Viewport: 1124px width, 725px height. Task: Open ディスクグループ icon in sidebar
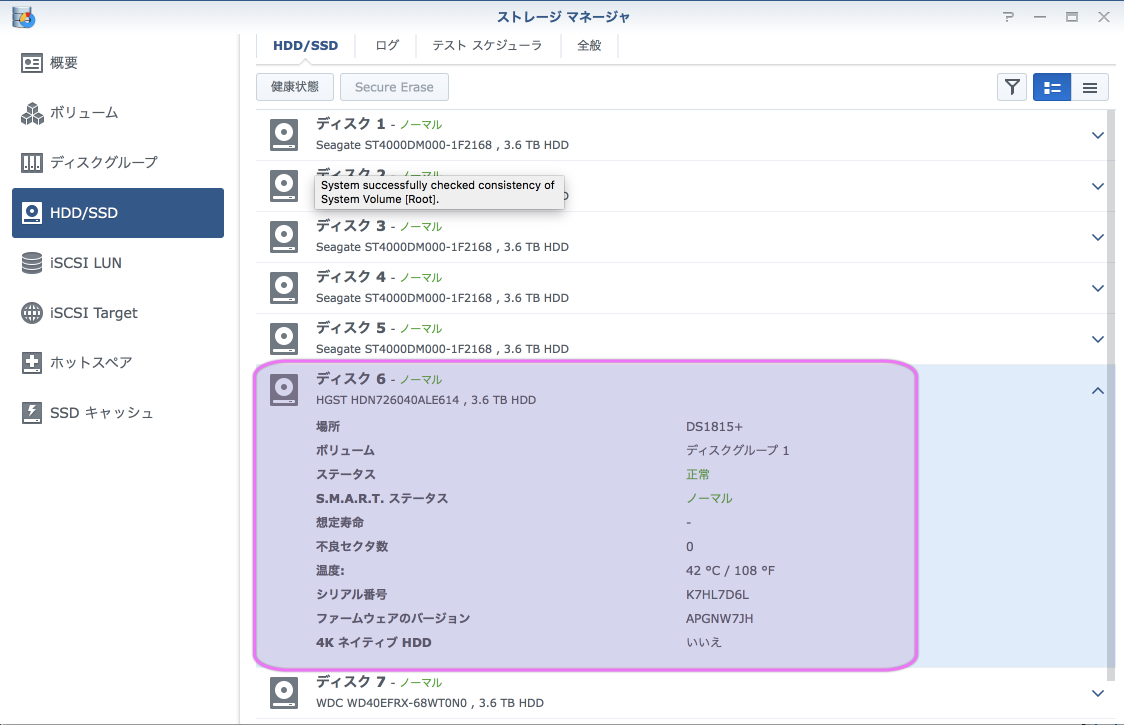tap(32, 162)
